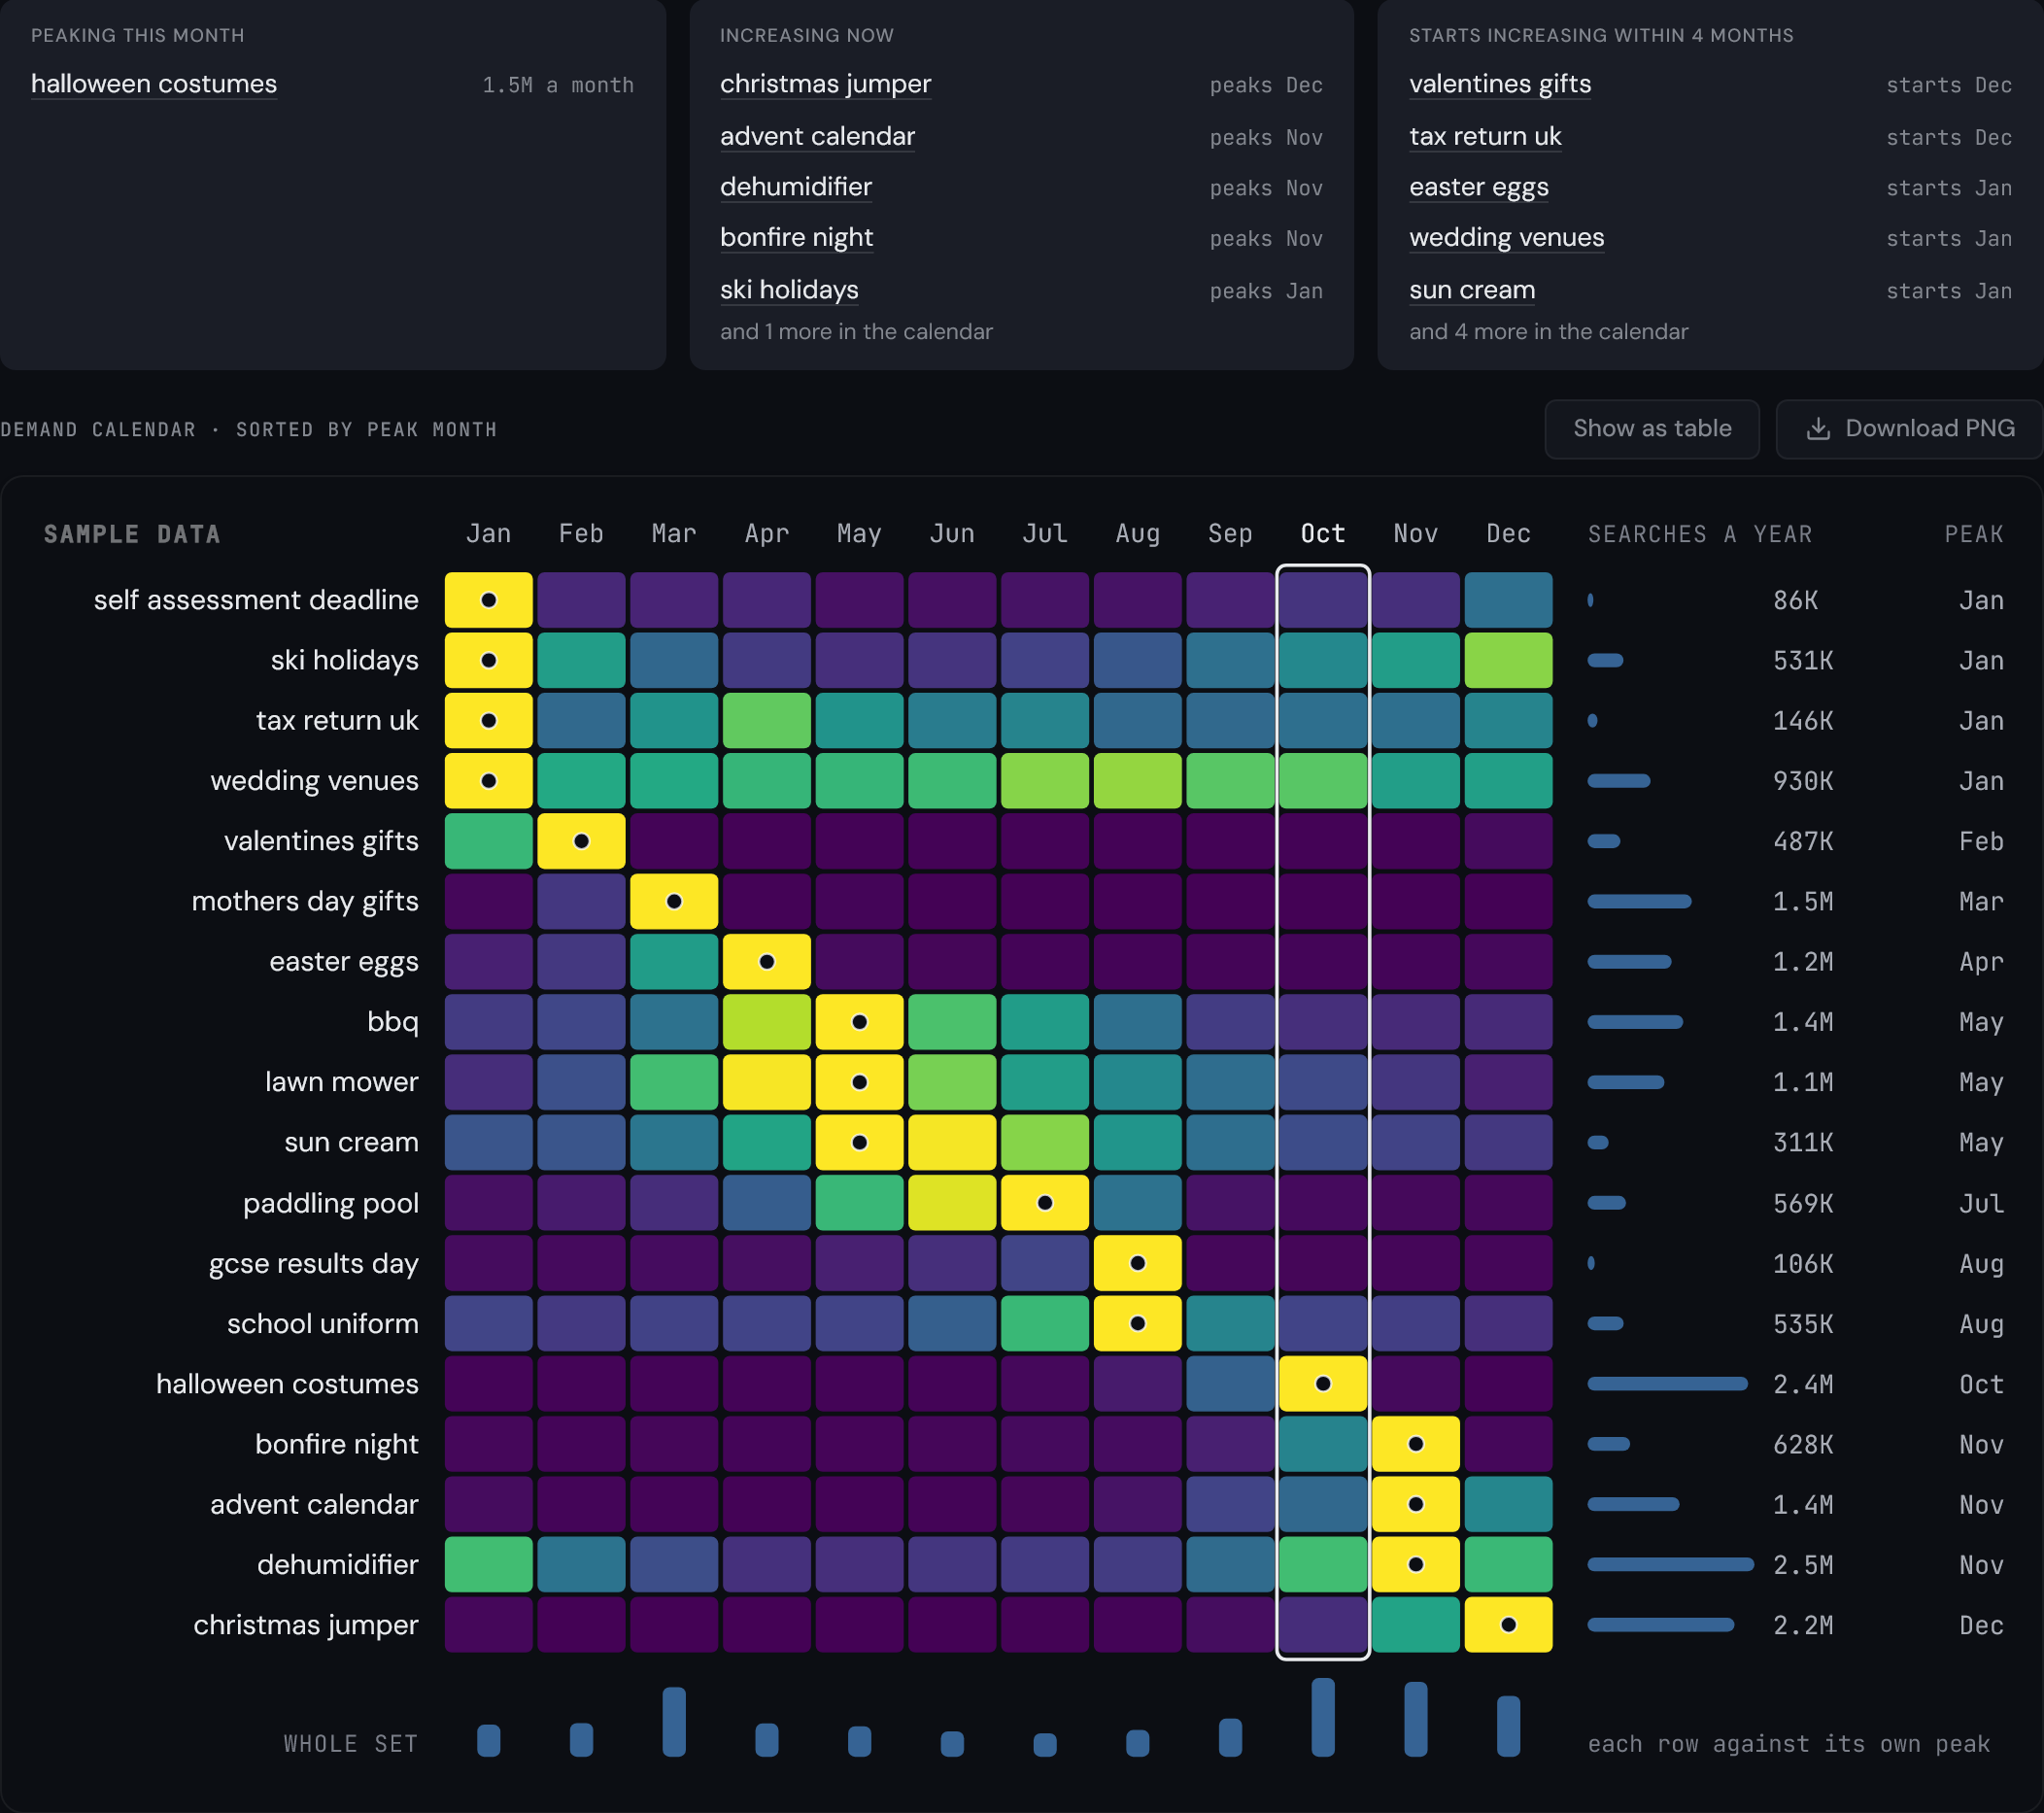Click mothers day gifts searches bar

(x=1639, y=901)
